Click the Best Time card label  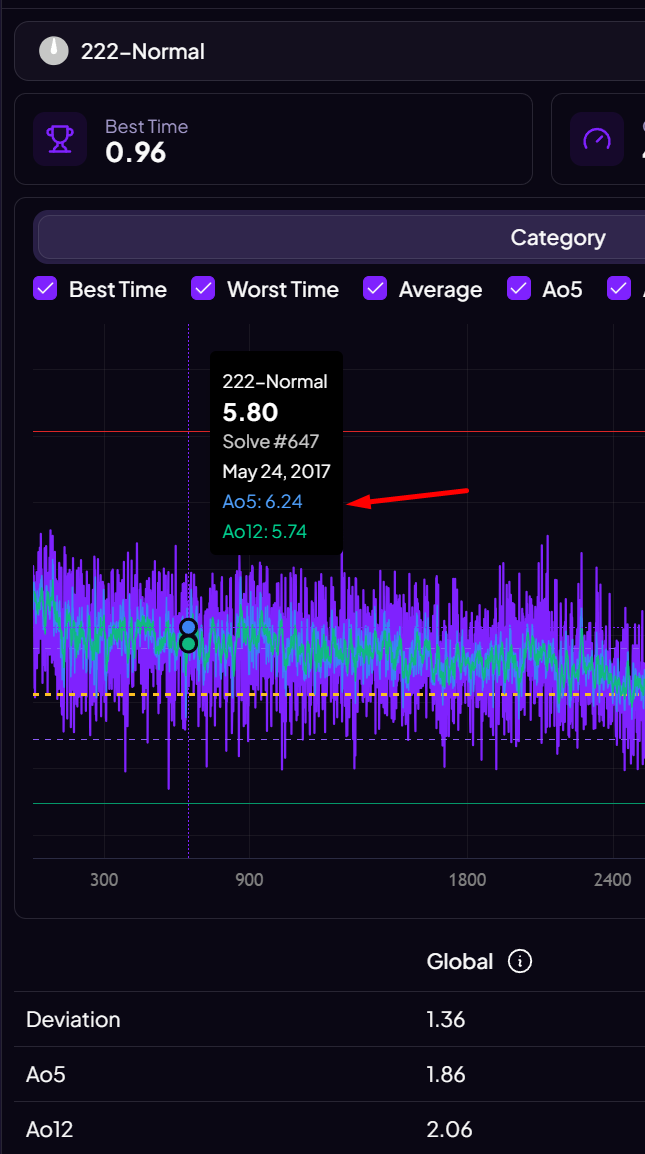[147, 127]
